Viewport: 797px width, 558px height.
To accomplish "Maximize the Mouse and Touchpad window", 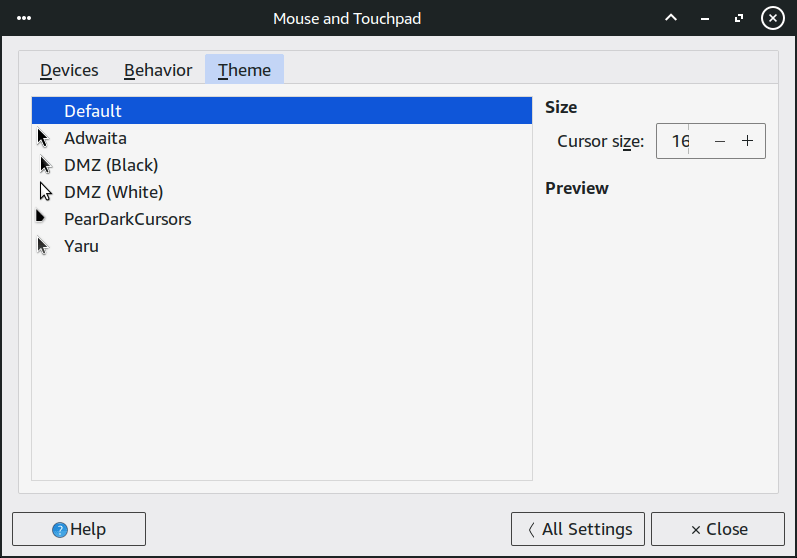I will 739,18.
